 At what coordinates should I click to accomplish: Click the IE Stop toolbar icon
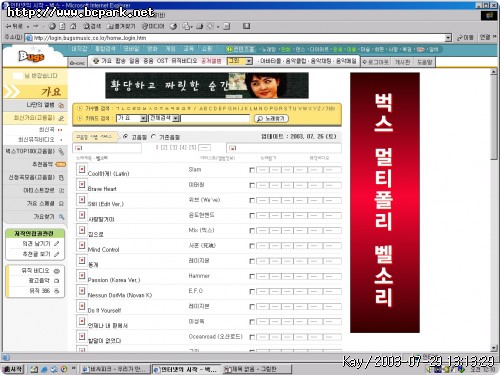[x=52, y=26]
